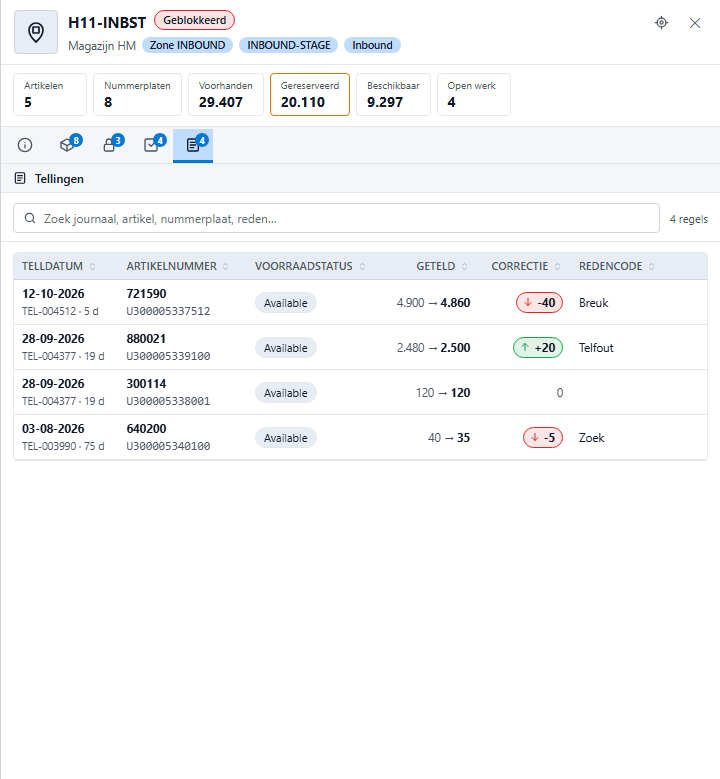The image size is (720, 779).
Task: Click article number 880021
Action: 146,339
